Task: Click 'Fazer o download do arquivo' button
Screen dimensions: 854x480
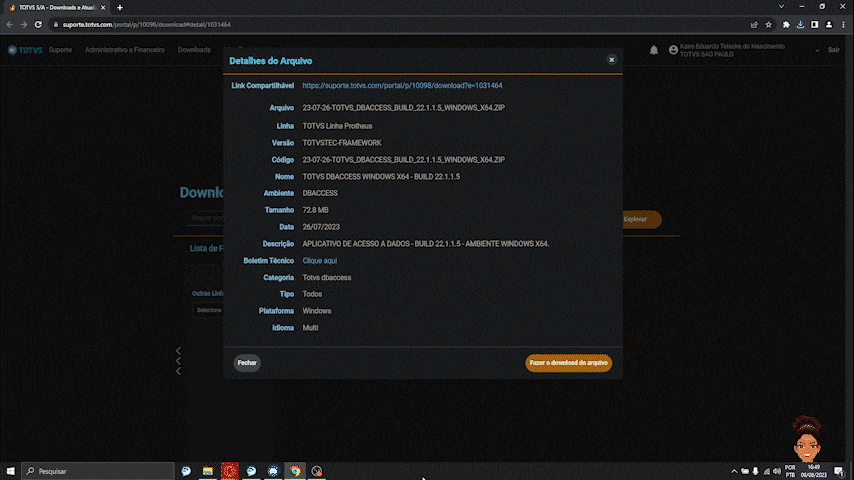Action: coord(568,363)
